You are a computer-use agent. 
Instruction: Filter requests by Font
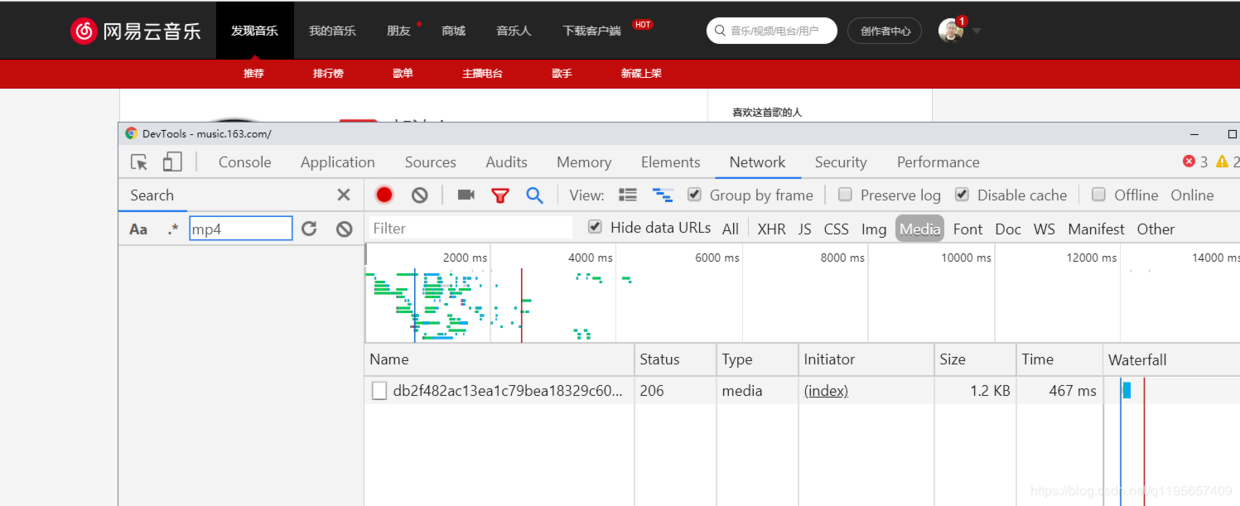[x=968, y=229]
